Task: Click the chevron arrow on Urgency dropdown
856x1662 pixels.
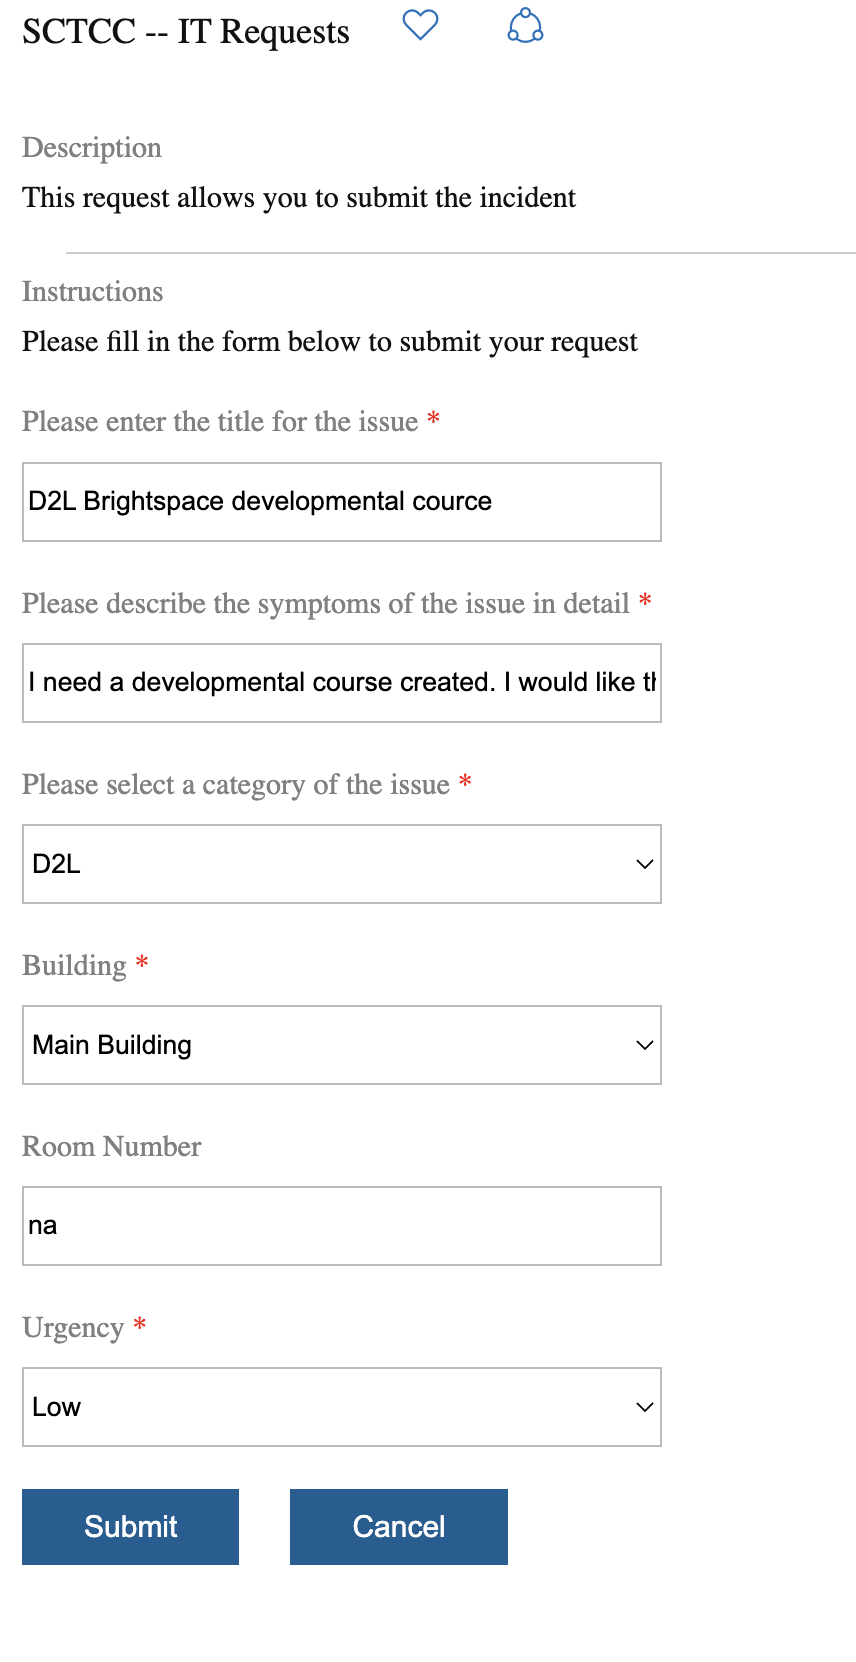Action: [x=644, y=1407]
